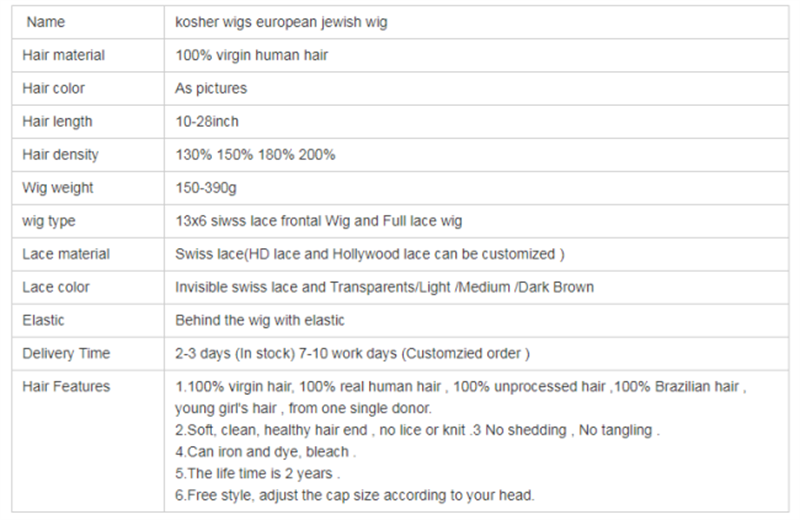Click the '150-390g' weight value
This screenshot has height=520, width=800.
[206, 188]
